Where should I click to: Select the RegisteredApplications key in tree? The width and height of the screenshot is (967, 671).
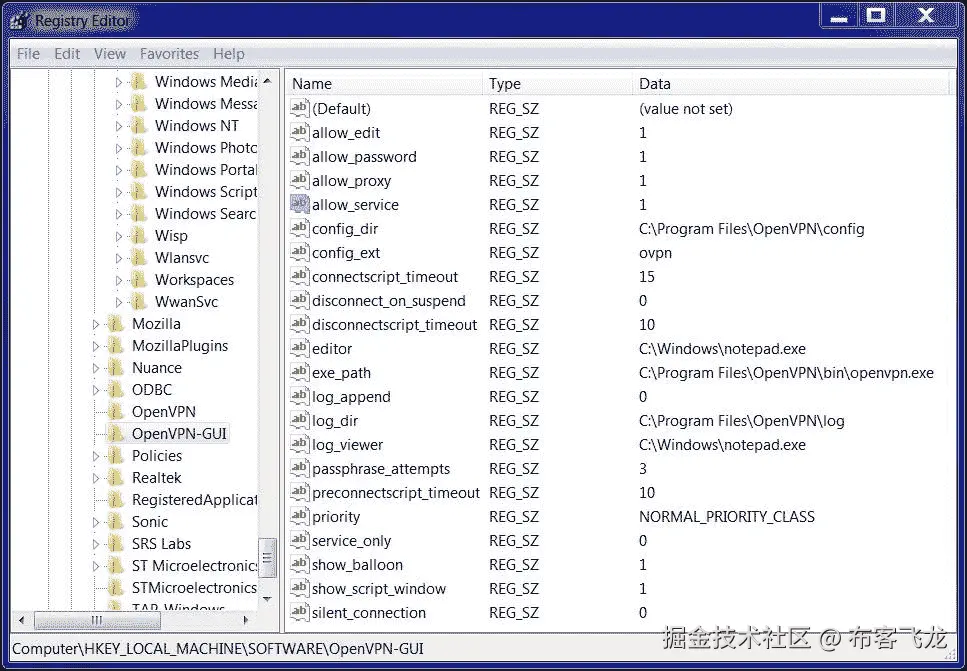194,500
